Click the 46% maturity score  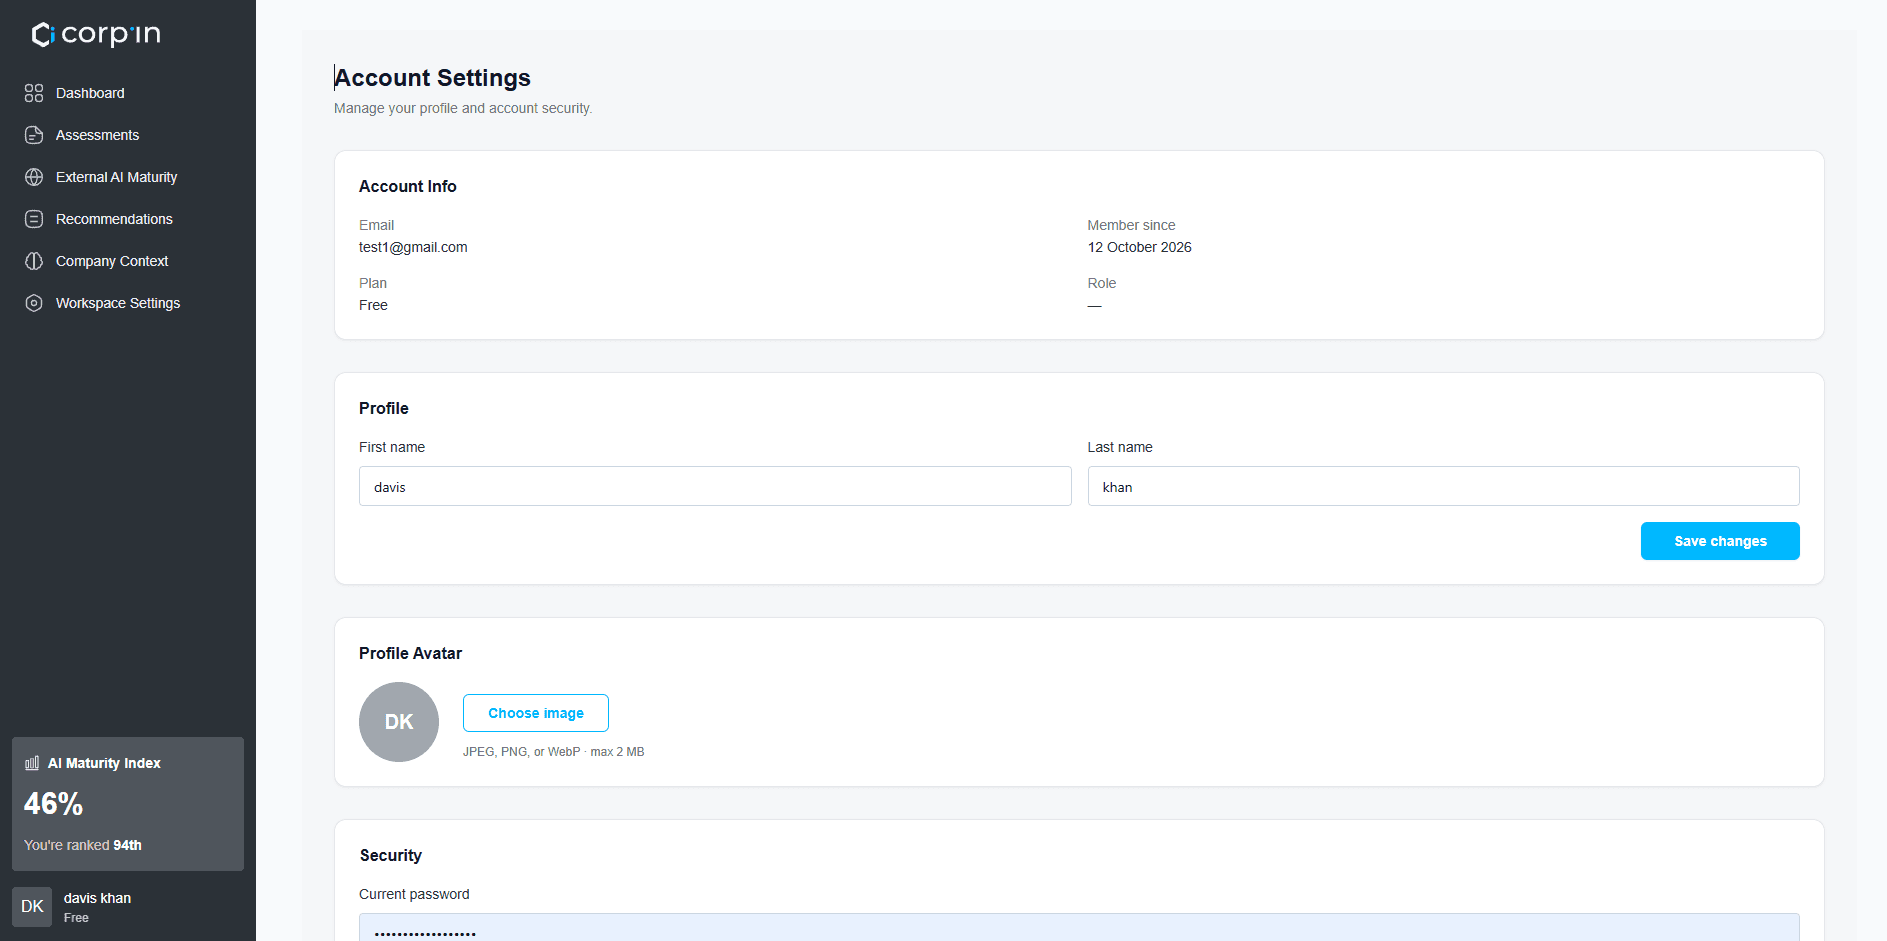(x=54, y=804)
